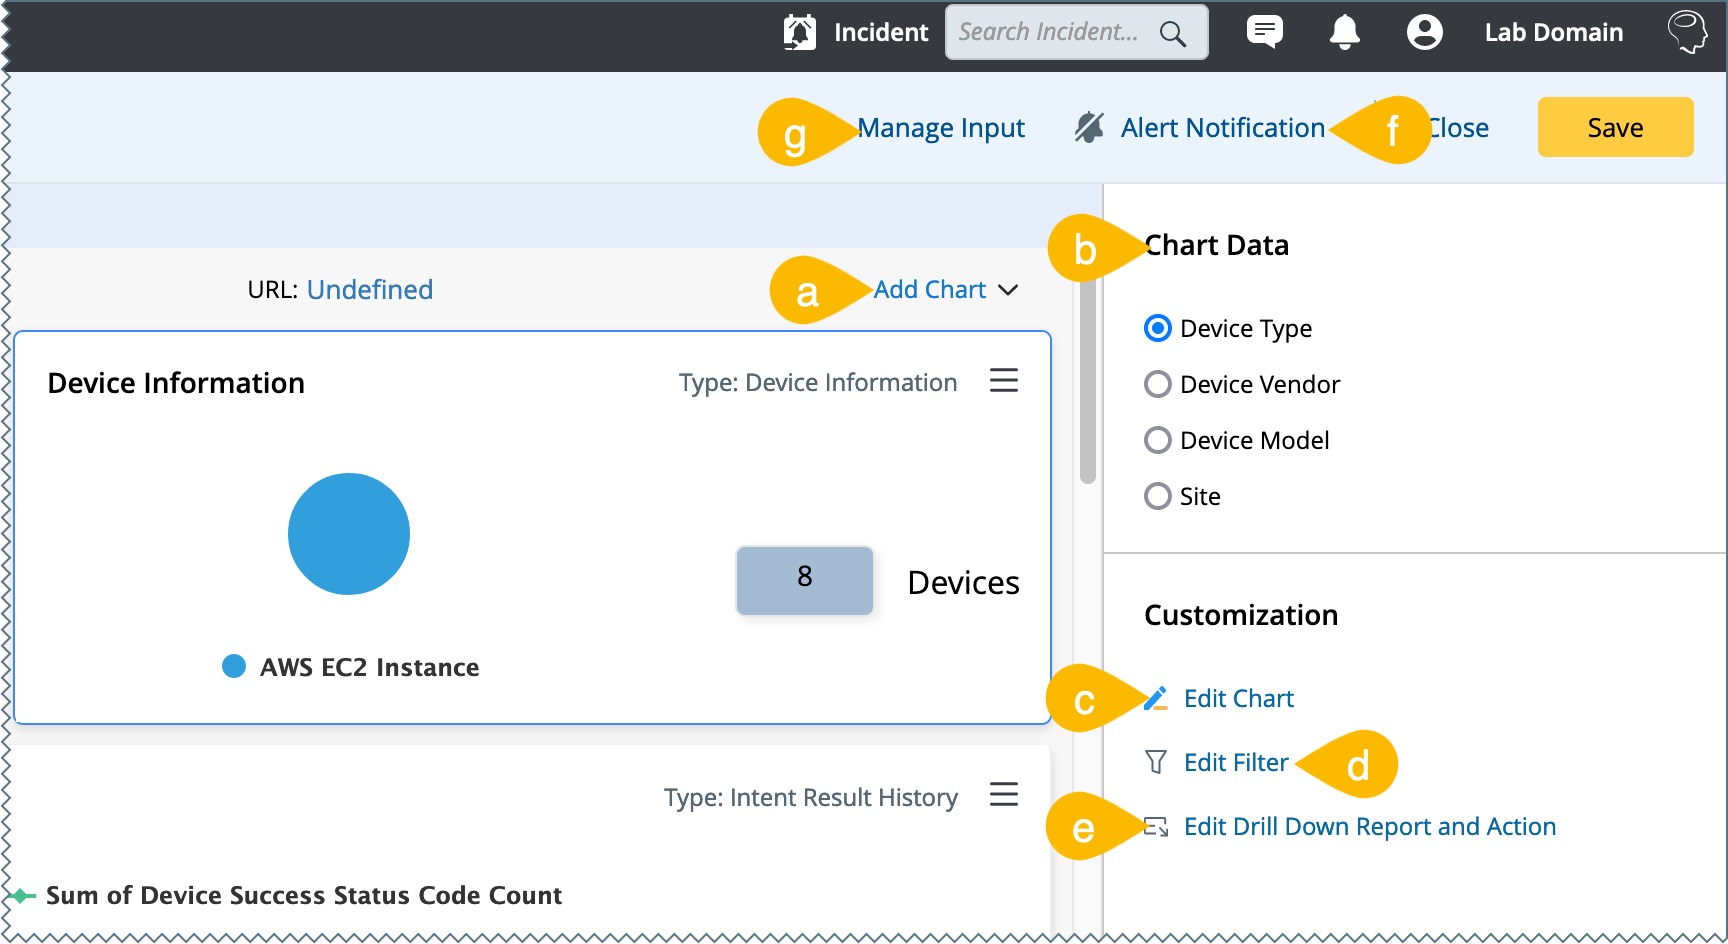Select the Device Vendor radio button
This screenshot has width=1728, height=944.
(1157, 384)
